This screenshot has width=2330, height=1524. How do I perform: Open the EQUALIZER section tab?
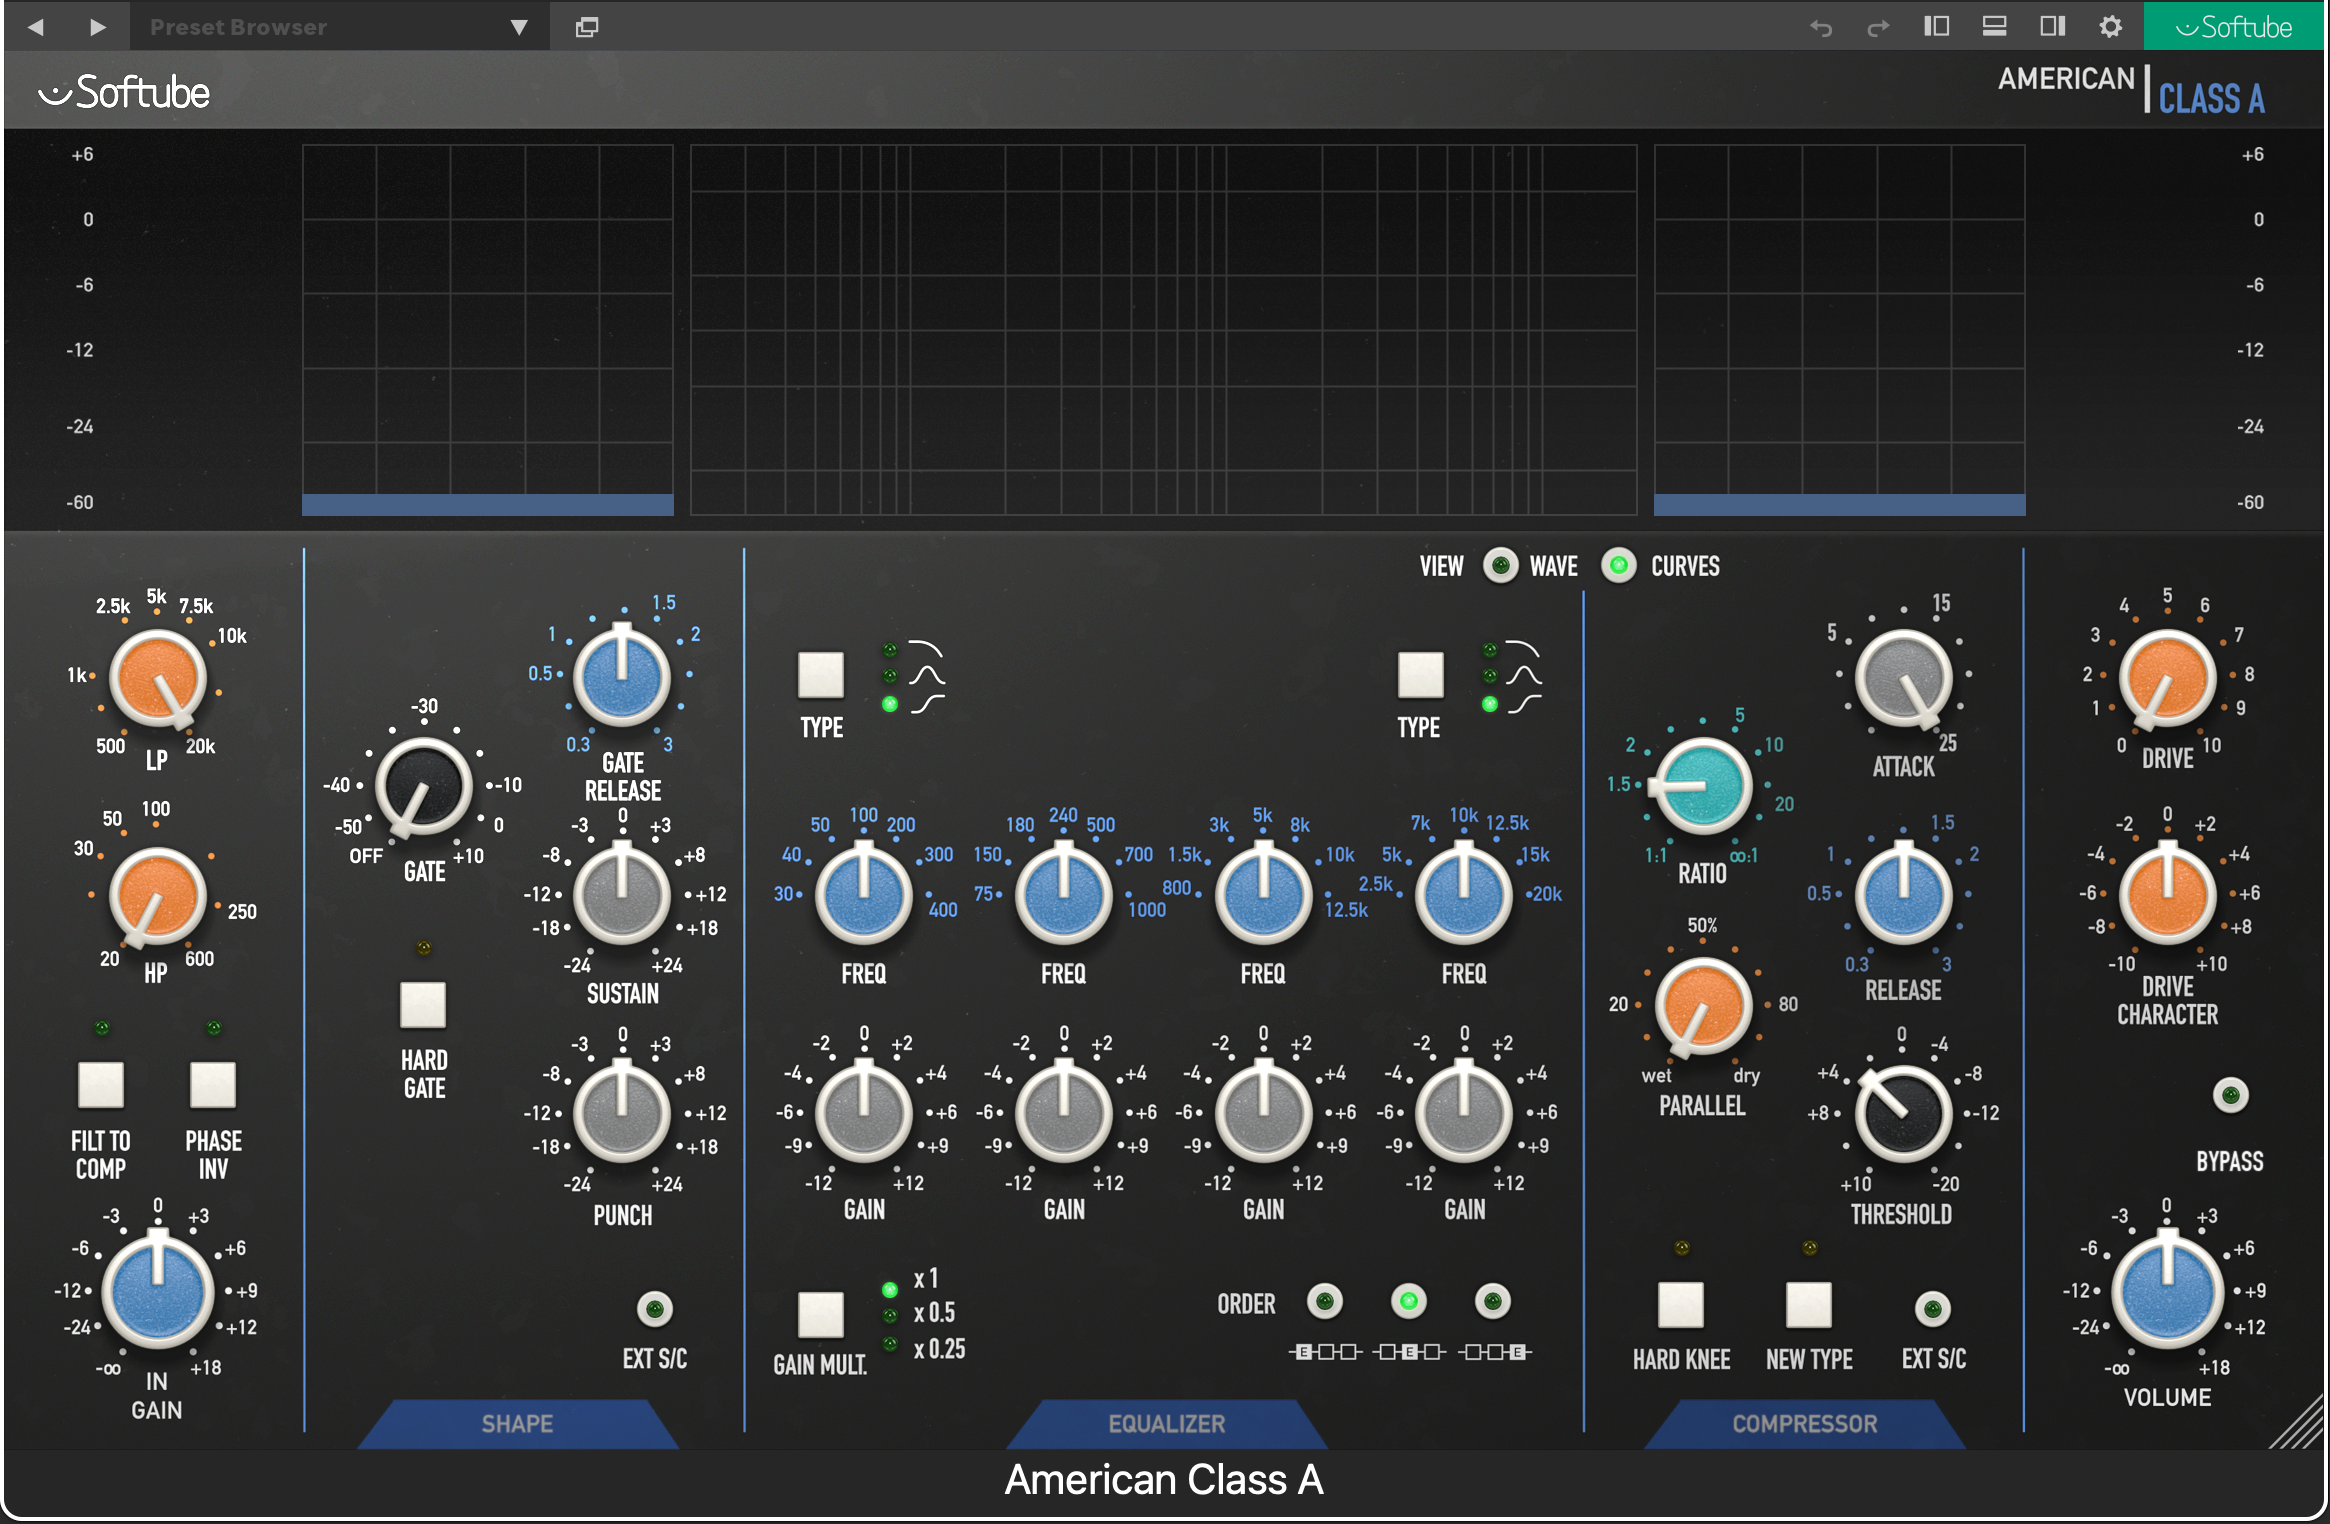[1166, 1424]
